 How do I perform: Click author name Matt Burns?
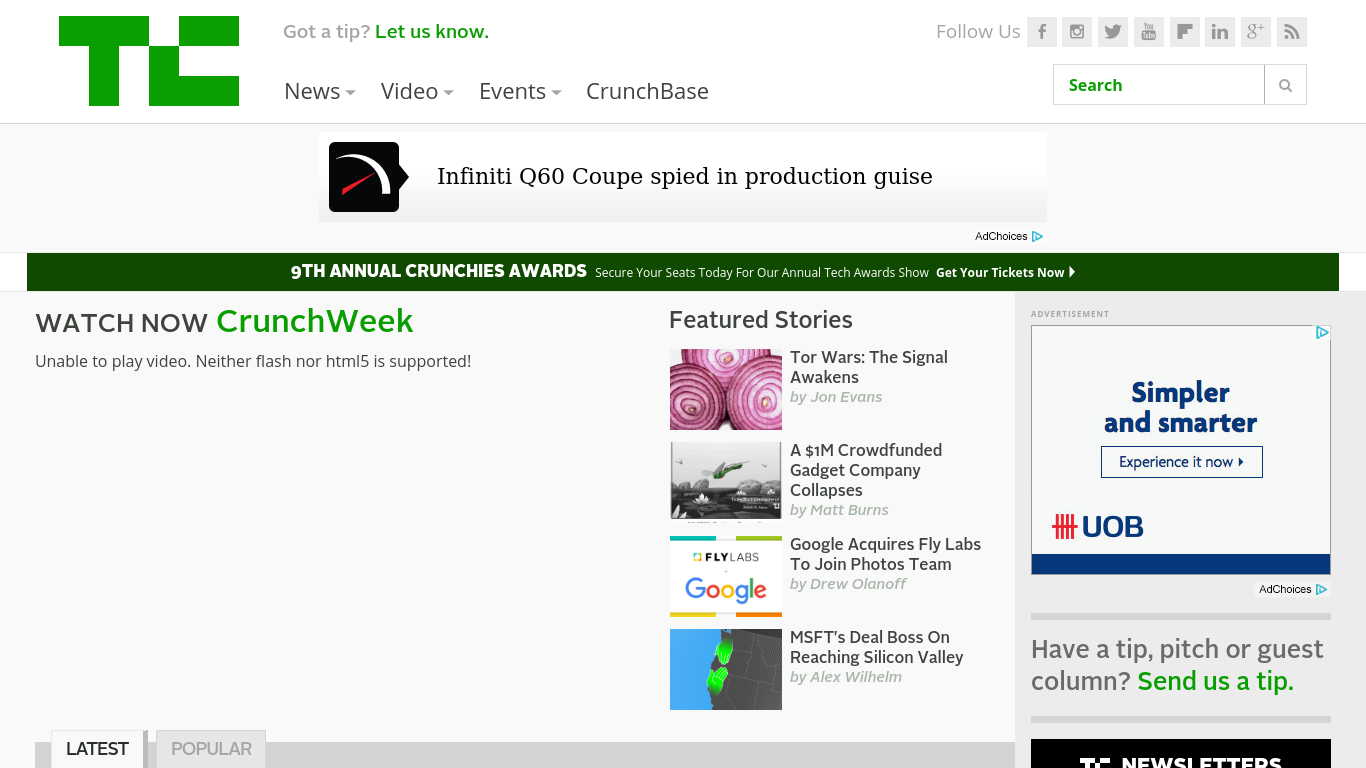click(x=849, y=510)
